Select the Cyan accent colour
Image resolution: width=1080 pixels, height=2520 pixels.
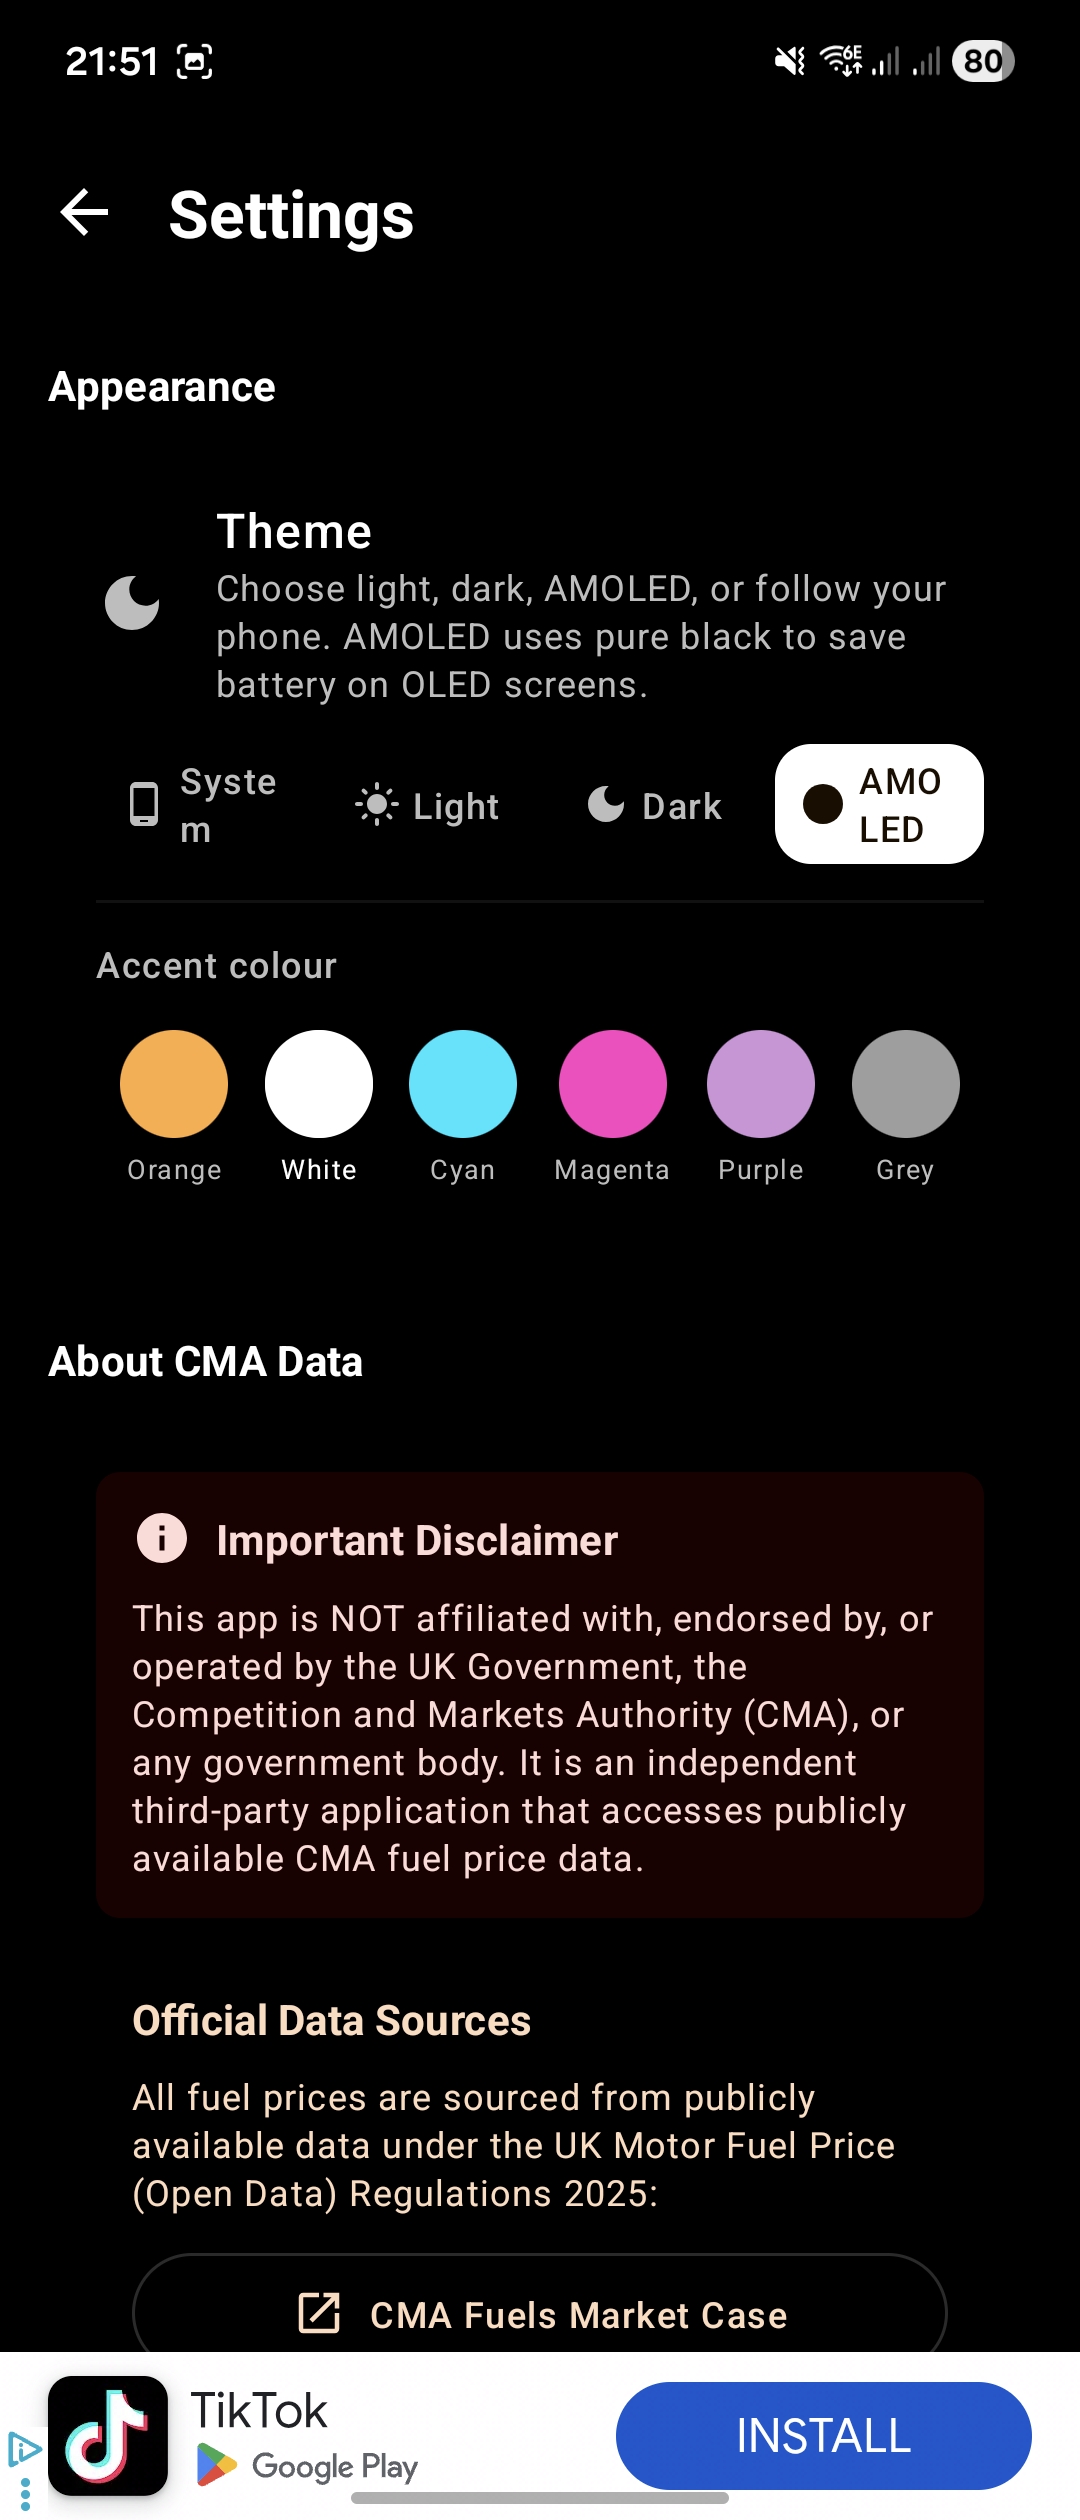(x=463, y=1084)
